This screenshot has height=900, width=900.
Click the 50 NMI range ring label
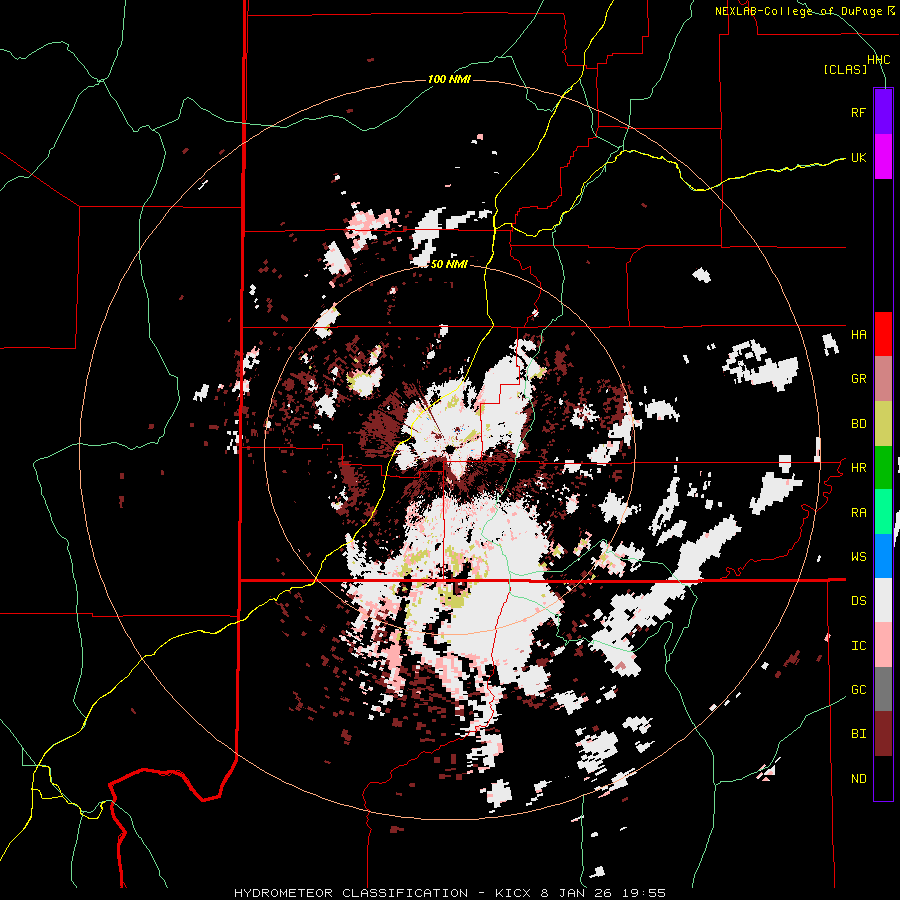click(449, 264)
